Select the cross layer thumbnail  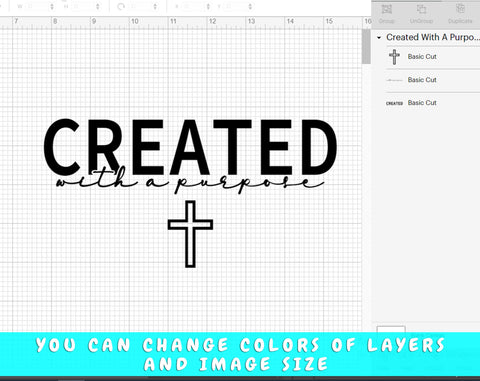pos(394,57)
